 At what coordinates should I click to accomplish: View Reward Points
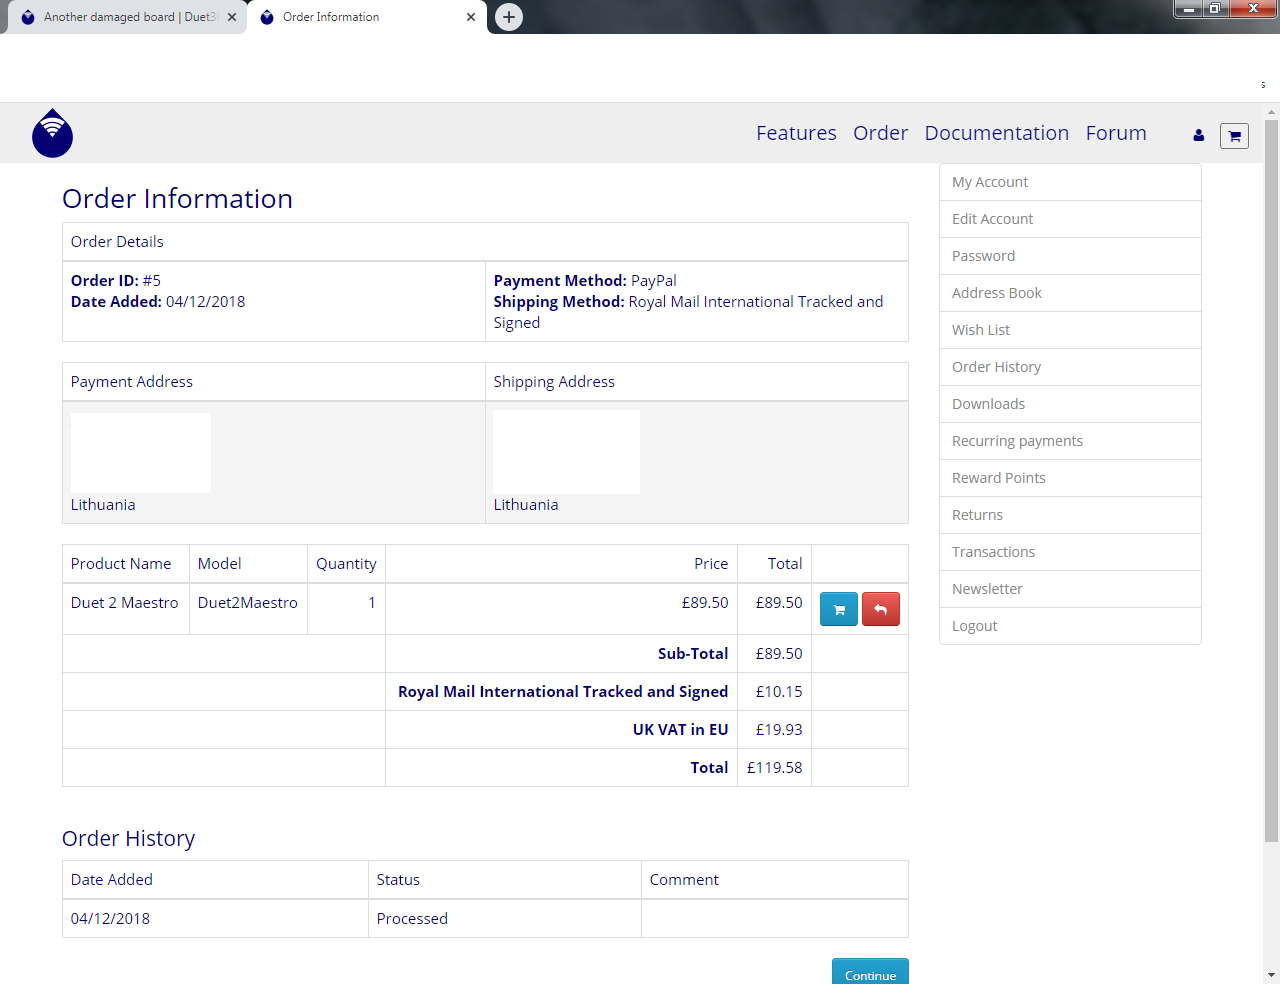pyautogui.click(x=1070, y=478)
